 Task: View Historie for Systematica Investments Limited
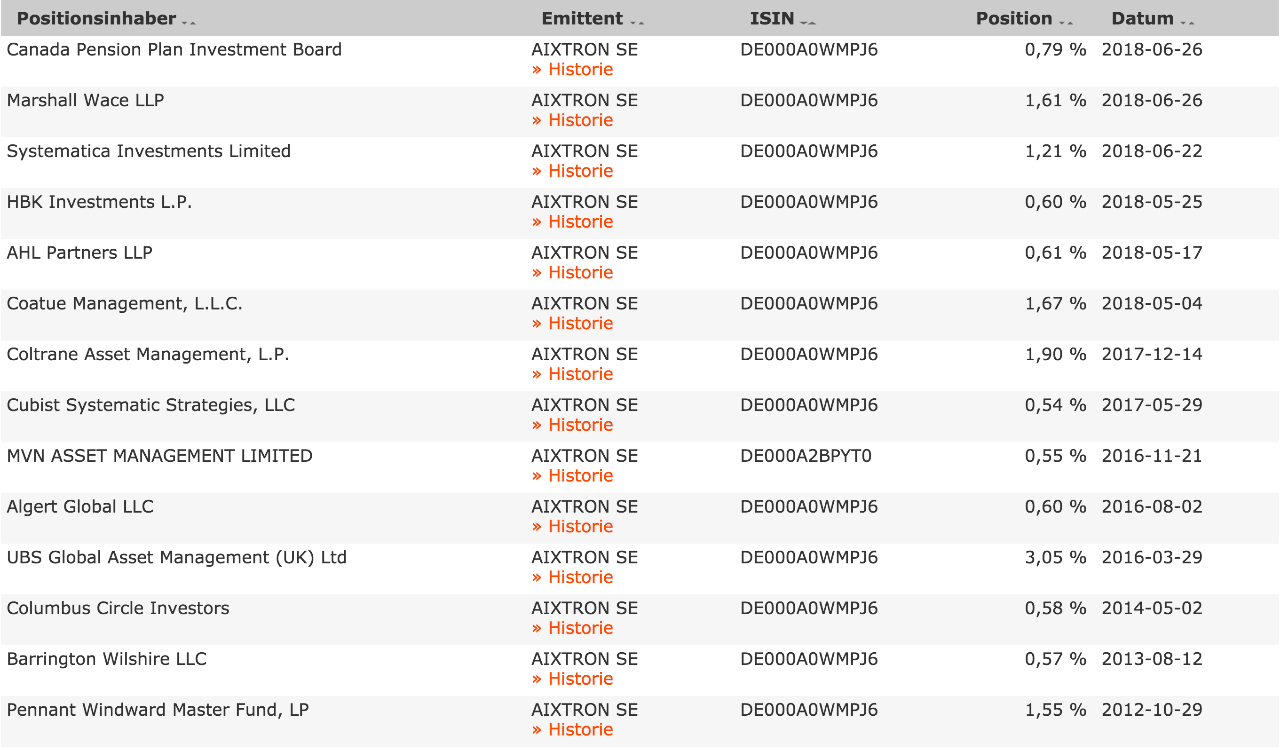pos(573,172)
